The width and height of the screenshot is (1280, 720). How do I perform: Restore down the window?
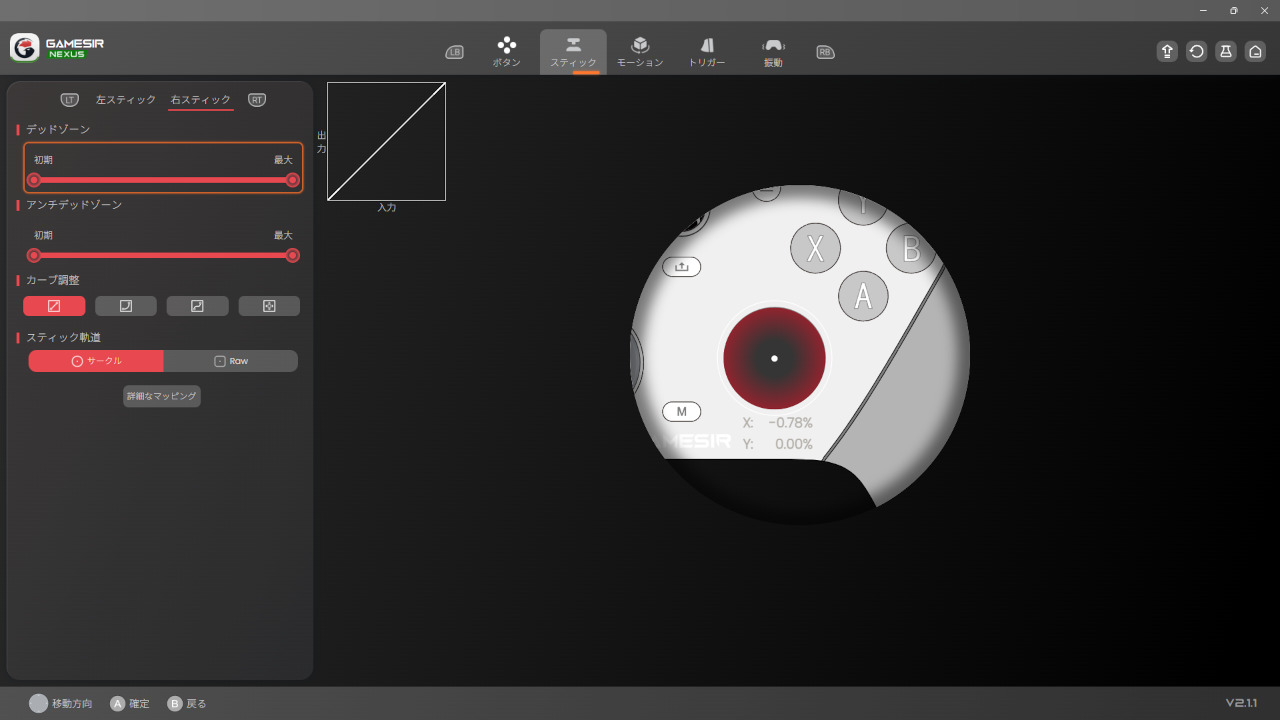click(1233, 10)
